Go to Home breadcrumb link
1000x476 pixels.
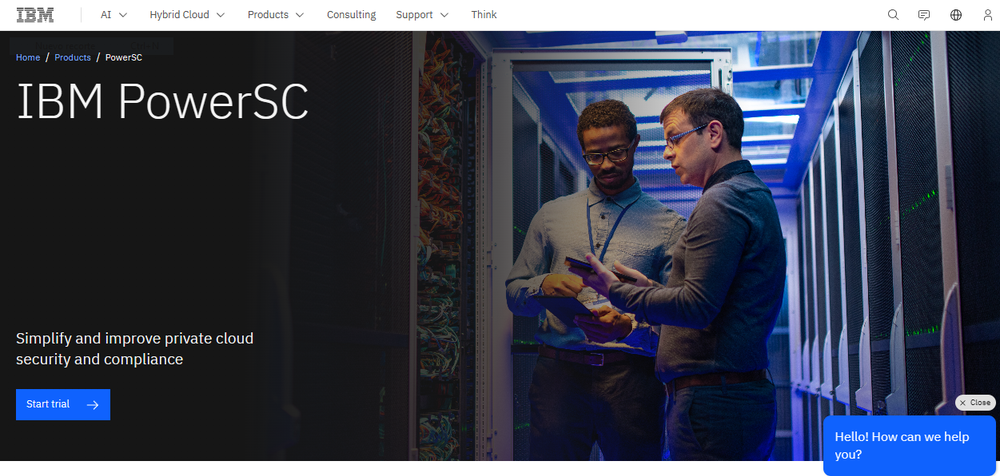[x=28, y=57]
